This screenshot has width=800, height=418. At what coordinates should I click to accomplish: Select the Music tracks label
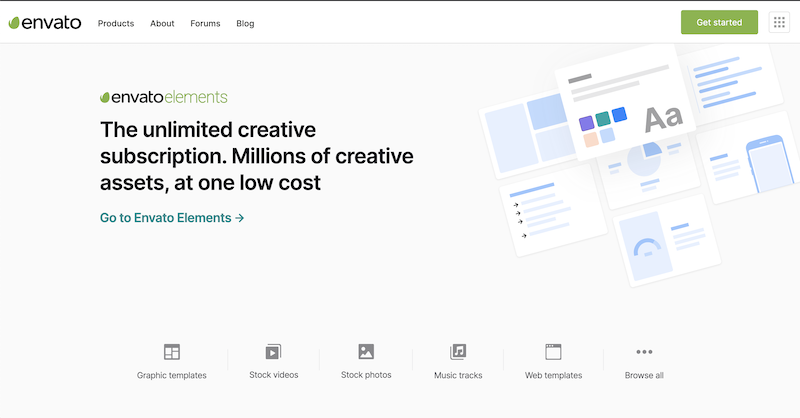pyautogui.click(x=458, y=375)
